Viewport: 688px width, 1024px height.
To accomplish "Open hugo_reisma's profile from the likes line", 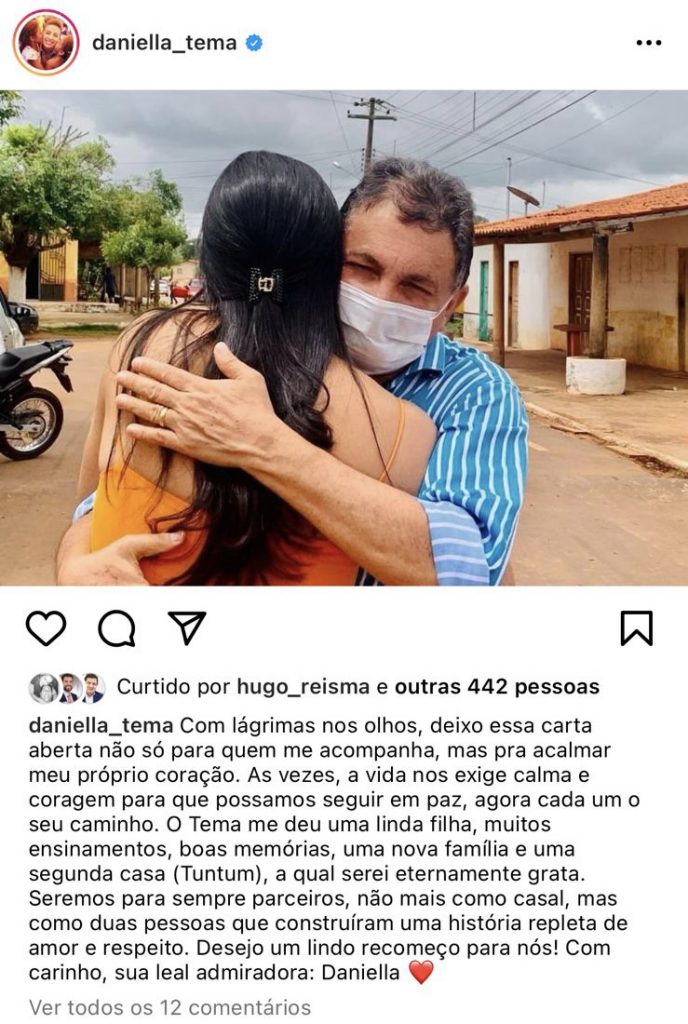I will pos(303,687).
